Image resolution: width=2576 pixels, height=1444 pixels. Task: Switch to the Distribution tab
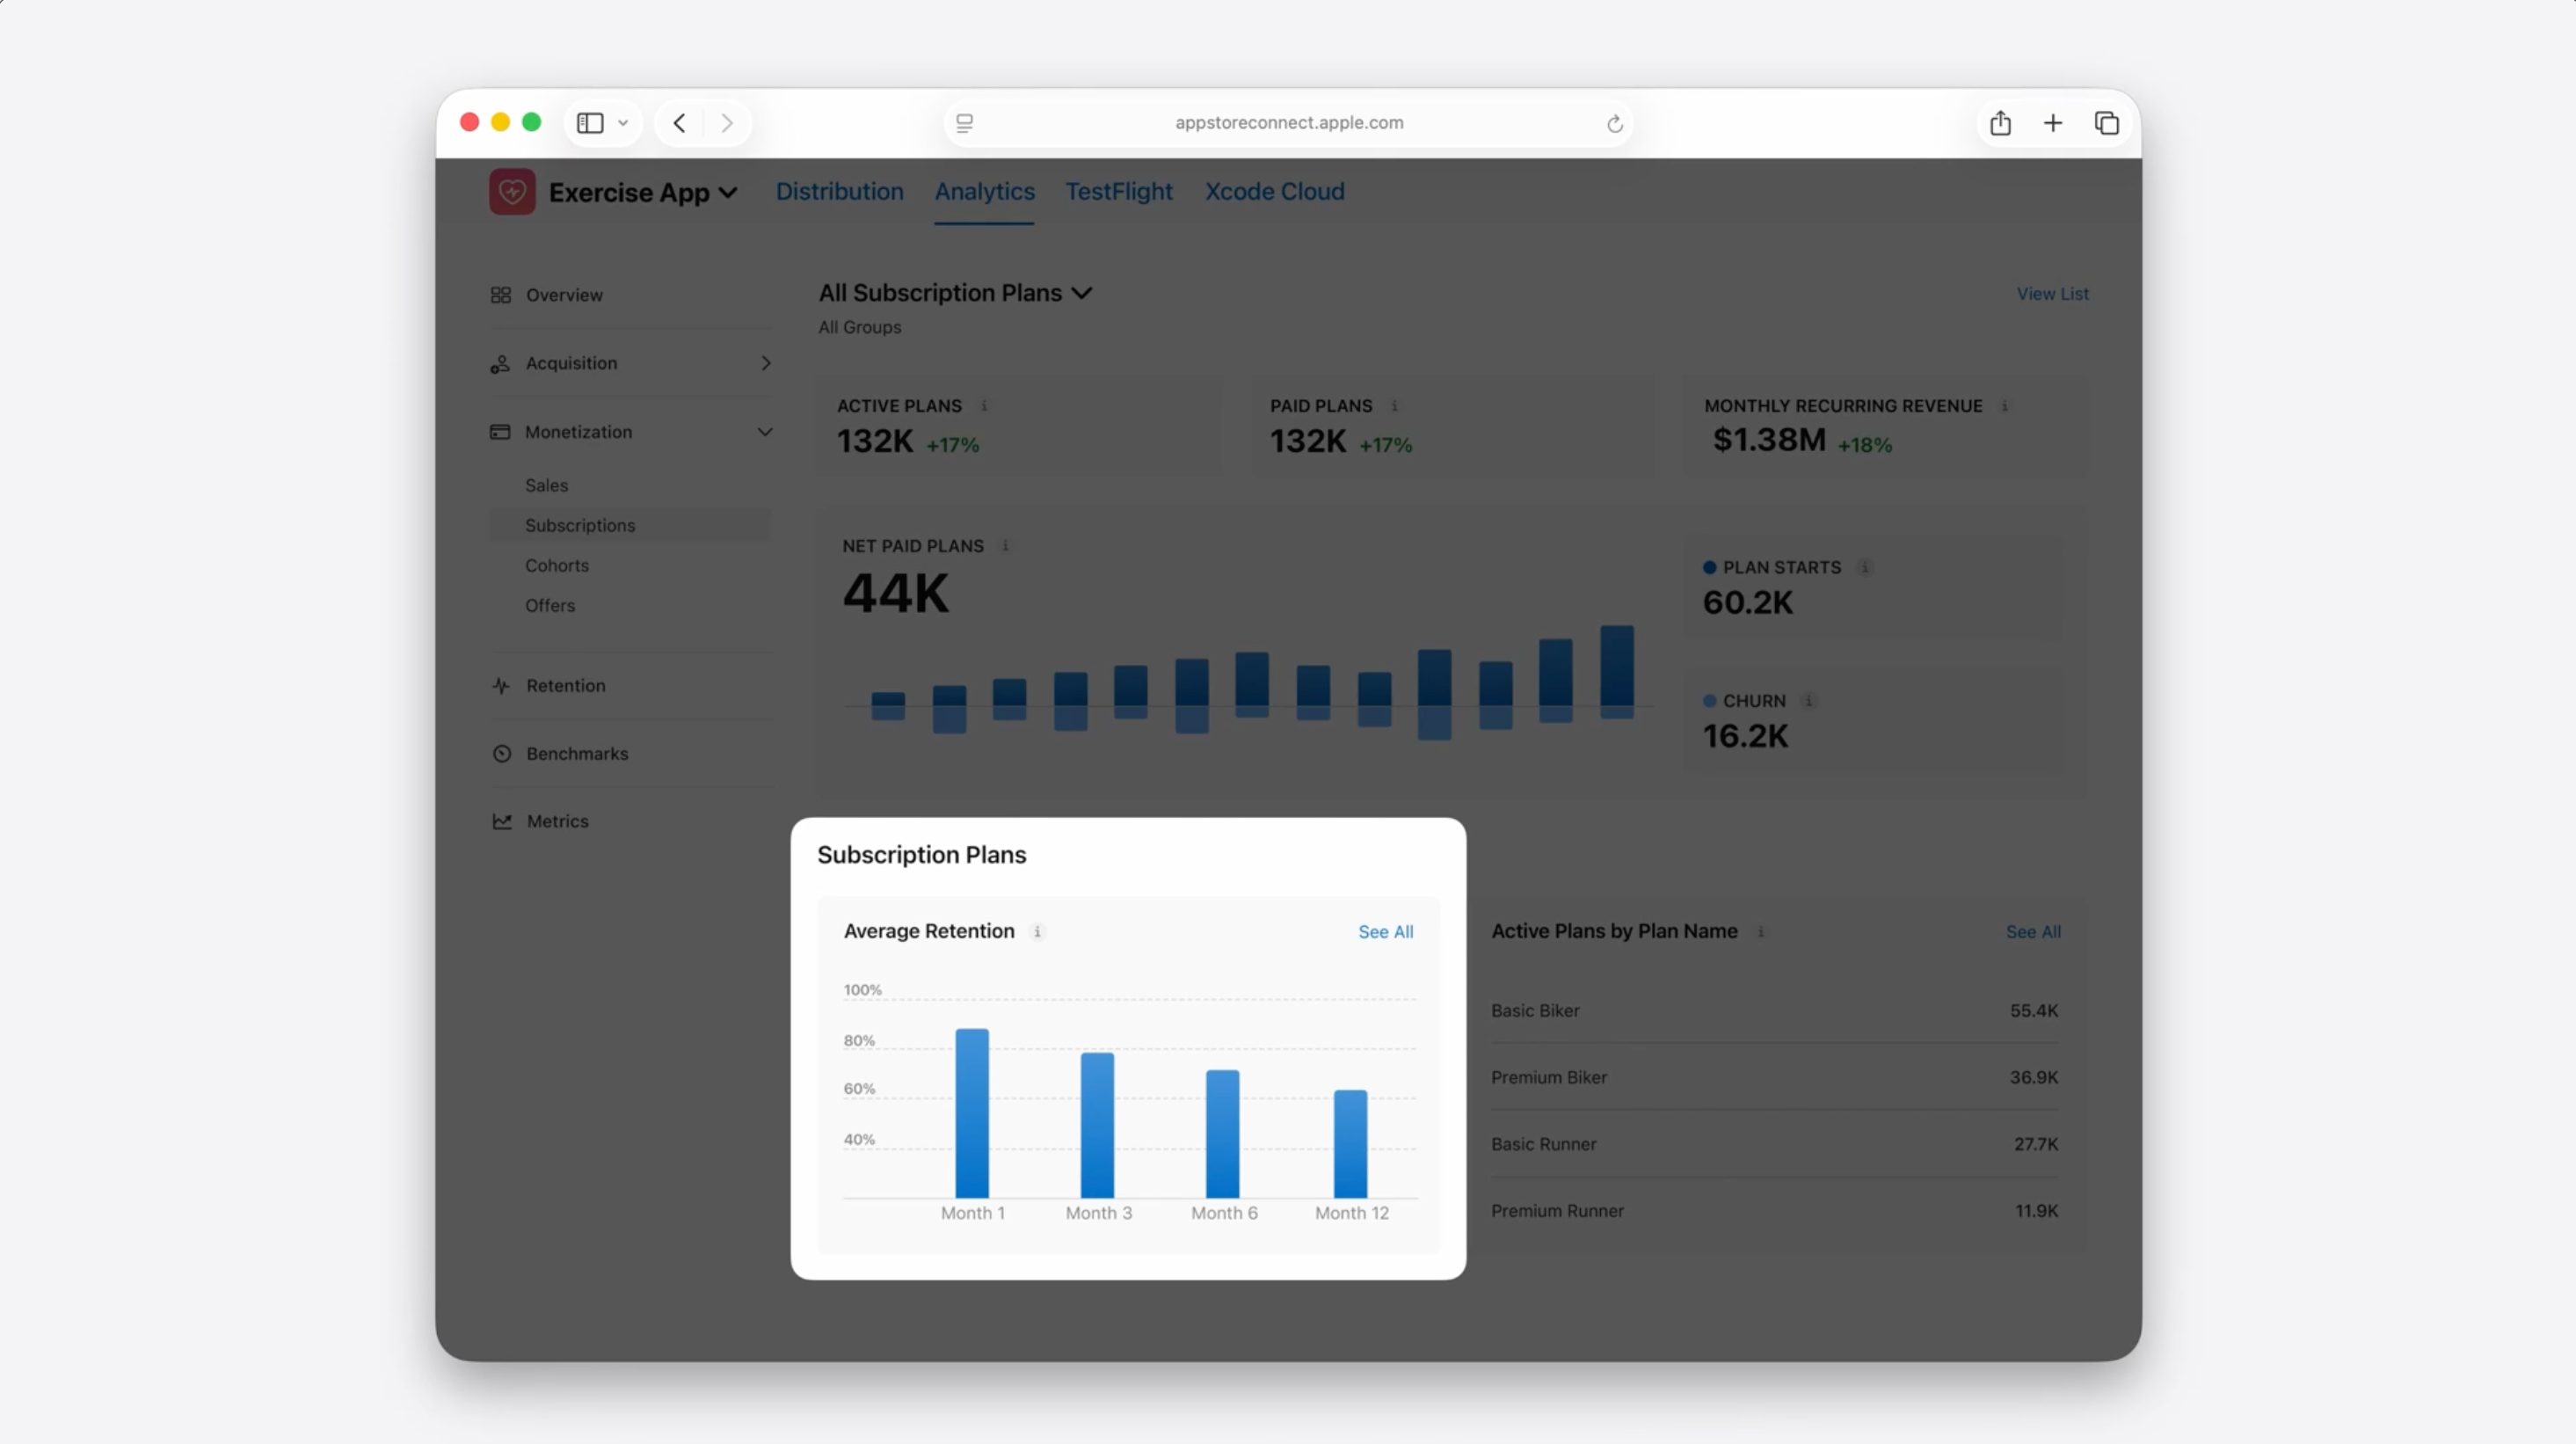839,192
